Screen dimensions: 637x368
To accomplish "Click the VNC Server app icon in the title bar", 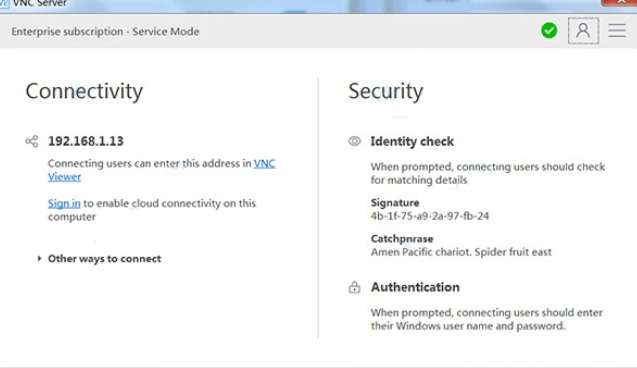I will [x=4, y=3].
